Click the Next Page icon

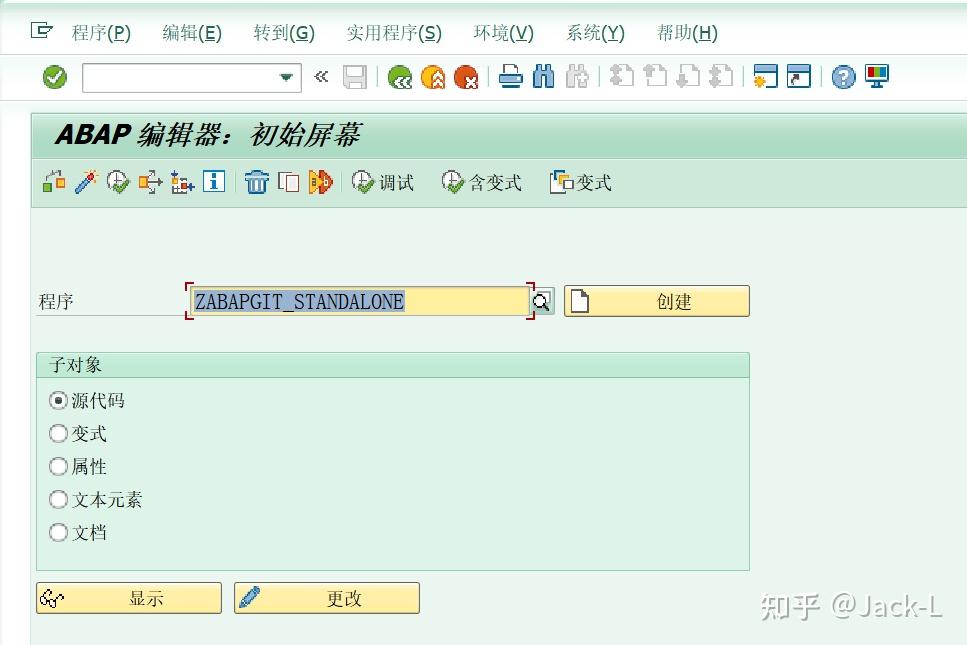688,76
